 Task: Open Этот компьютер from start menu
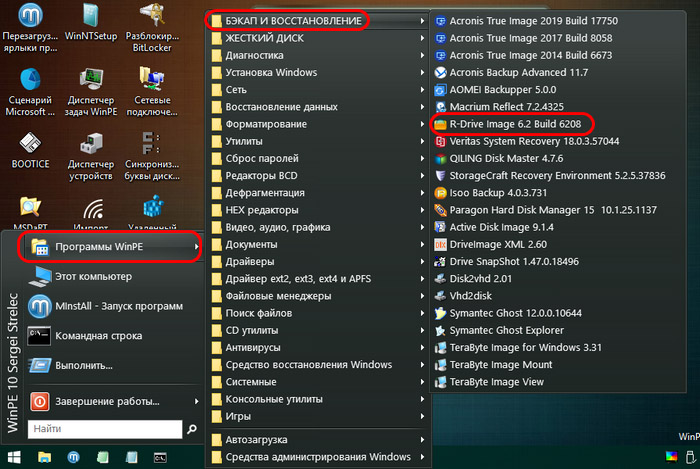113,276
